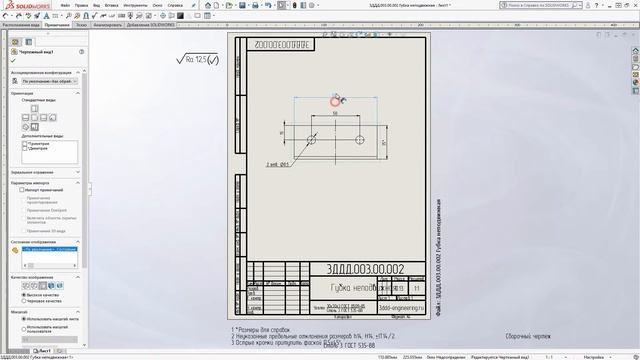The width and height of the screenshot is (640, 360).
Task: Open the task pane Home icon on right edge
Action: coord(636,51)
